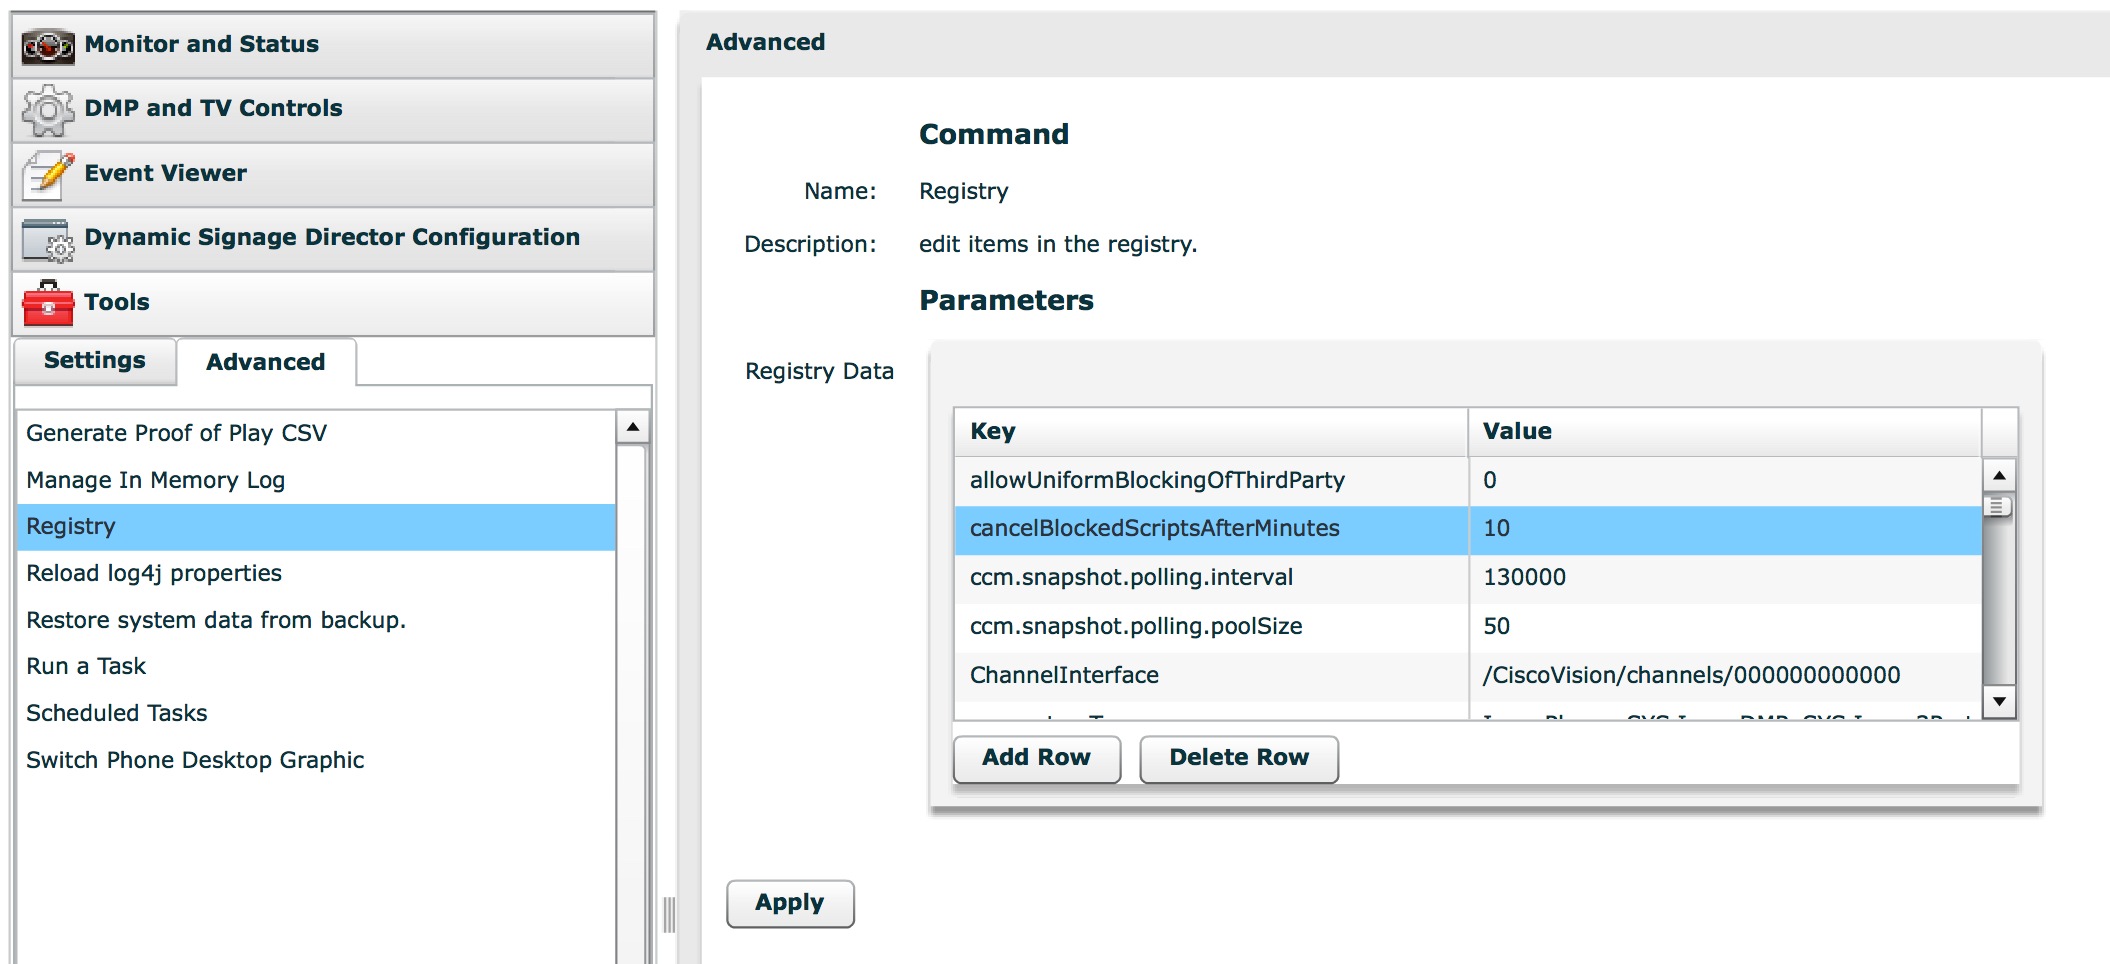Open the Event Viewer panel
The width and height of the screenshot is (2110, 964).
tap(333, 175)
